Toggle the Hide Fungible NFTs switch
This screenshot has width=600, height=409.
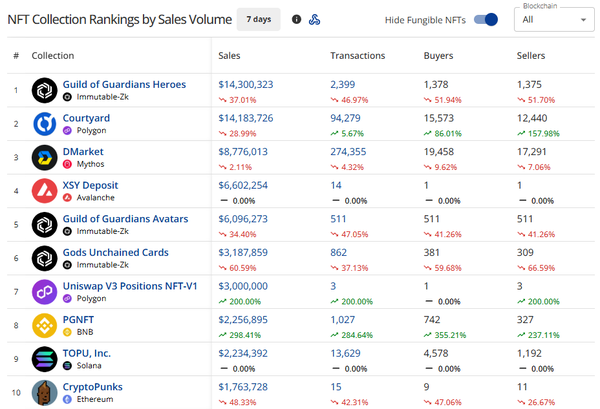486,20
